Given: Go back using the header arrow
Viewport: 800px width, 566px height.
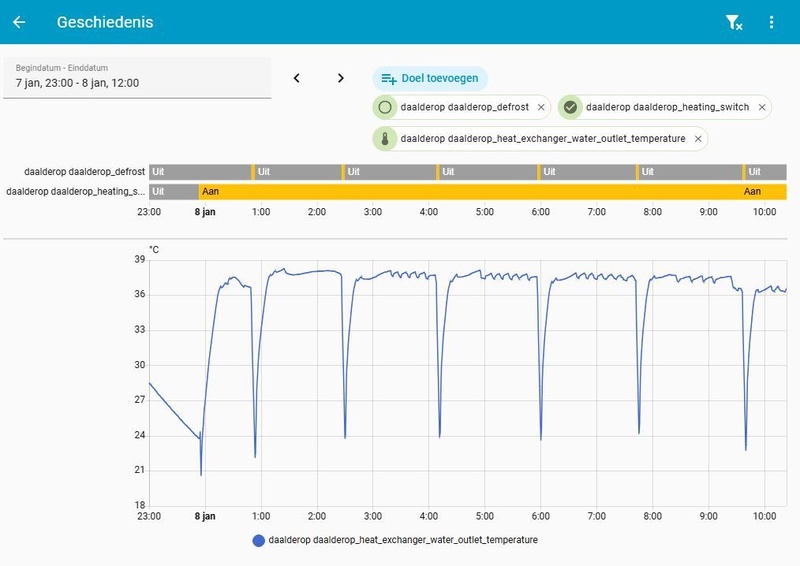Looking at the screenshot, I should (x=19, y=22).
